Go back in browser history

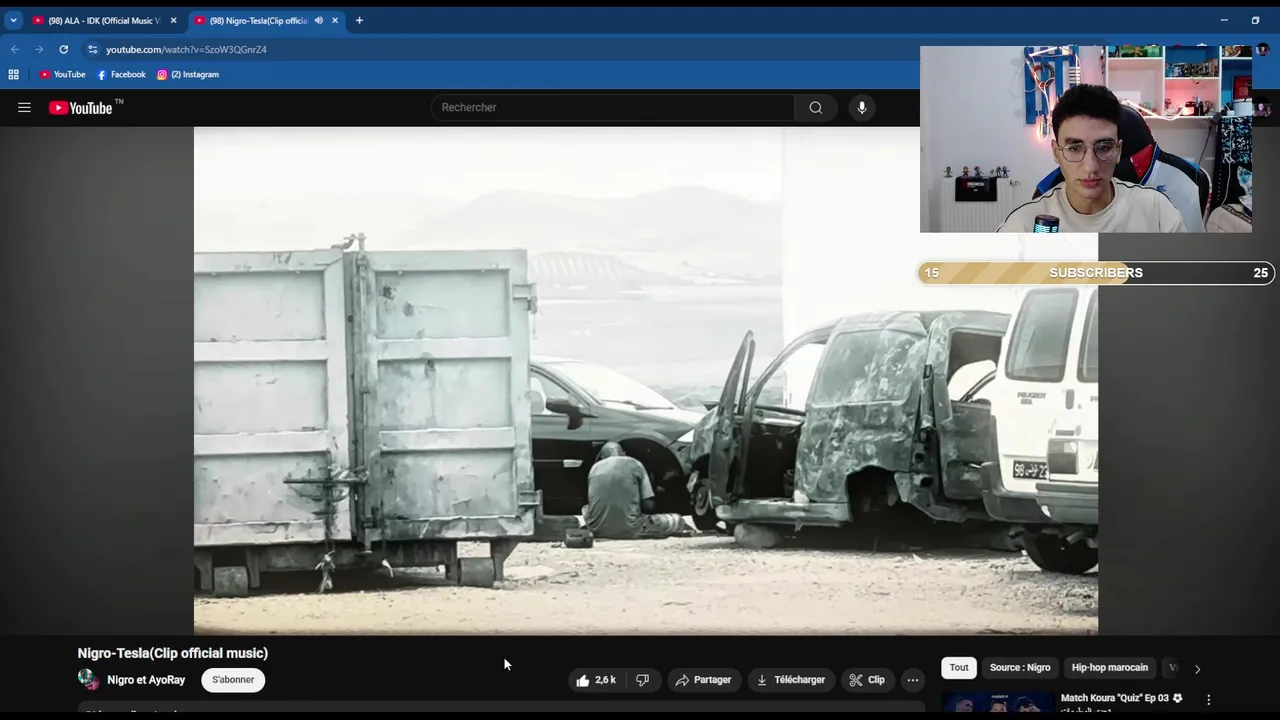15,49
